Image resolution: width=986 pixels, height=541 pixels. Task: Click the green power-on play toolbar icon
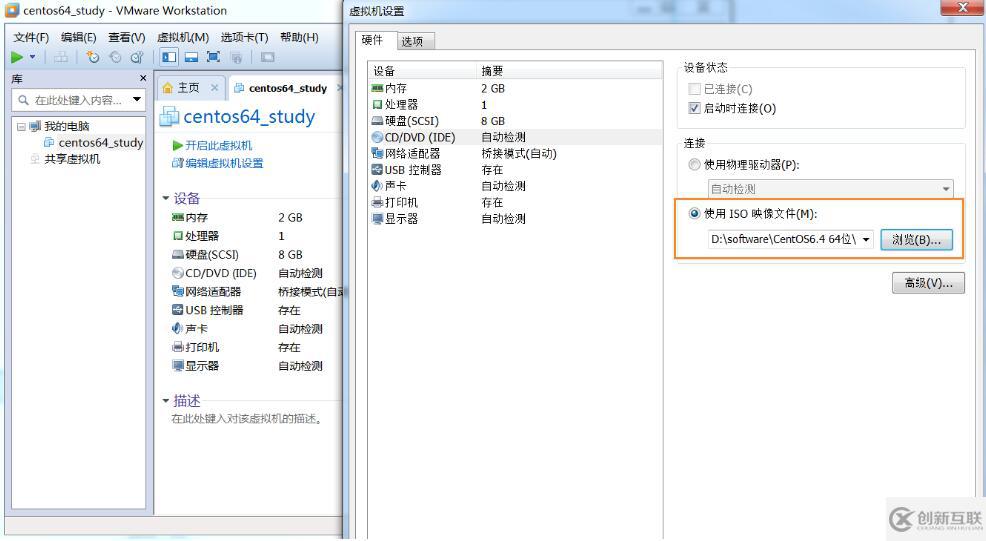(17, 57)
